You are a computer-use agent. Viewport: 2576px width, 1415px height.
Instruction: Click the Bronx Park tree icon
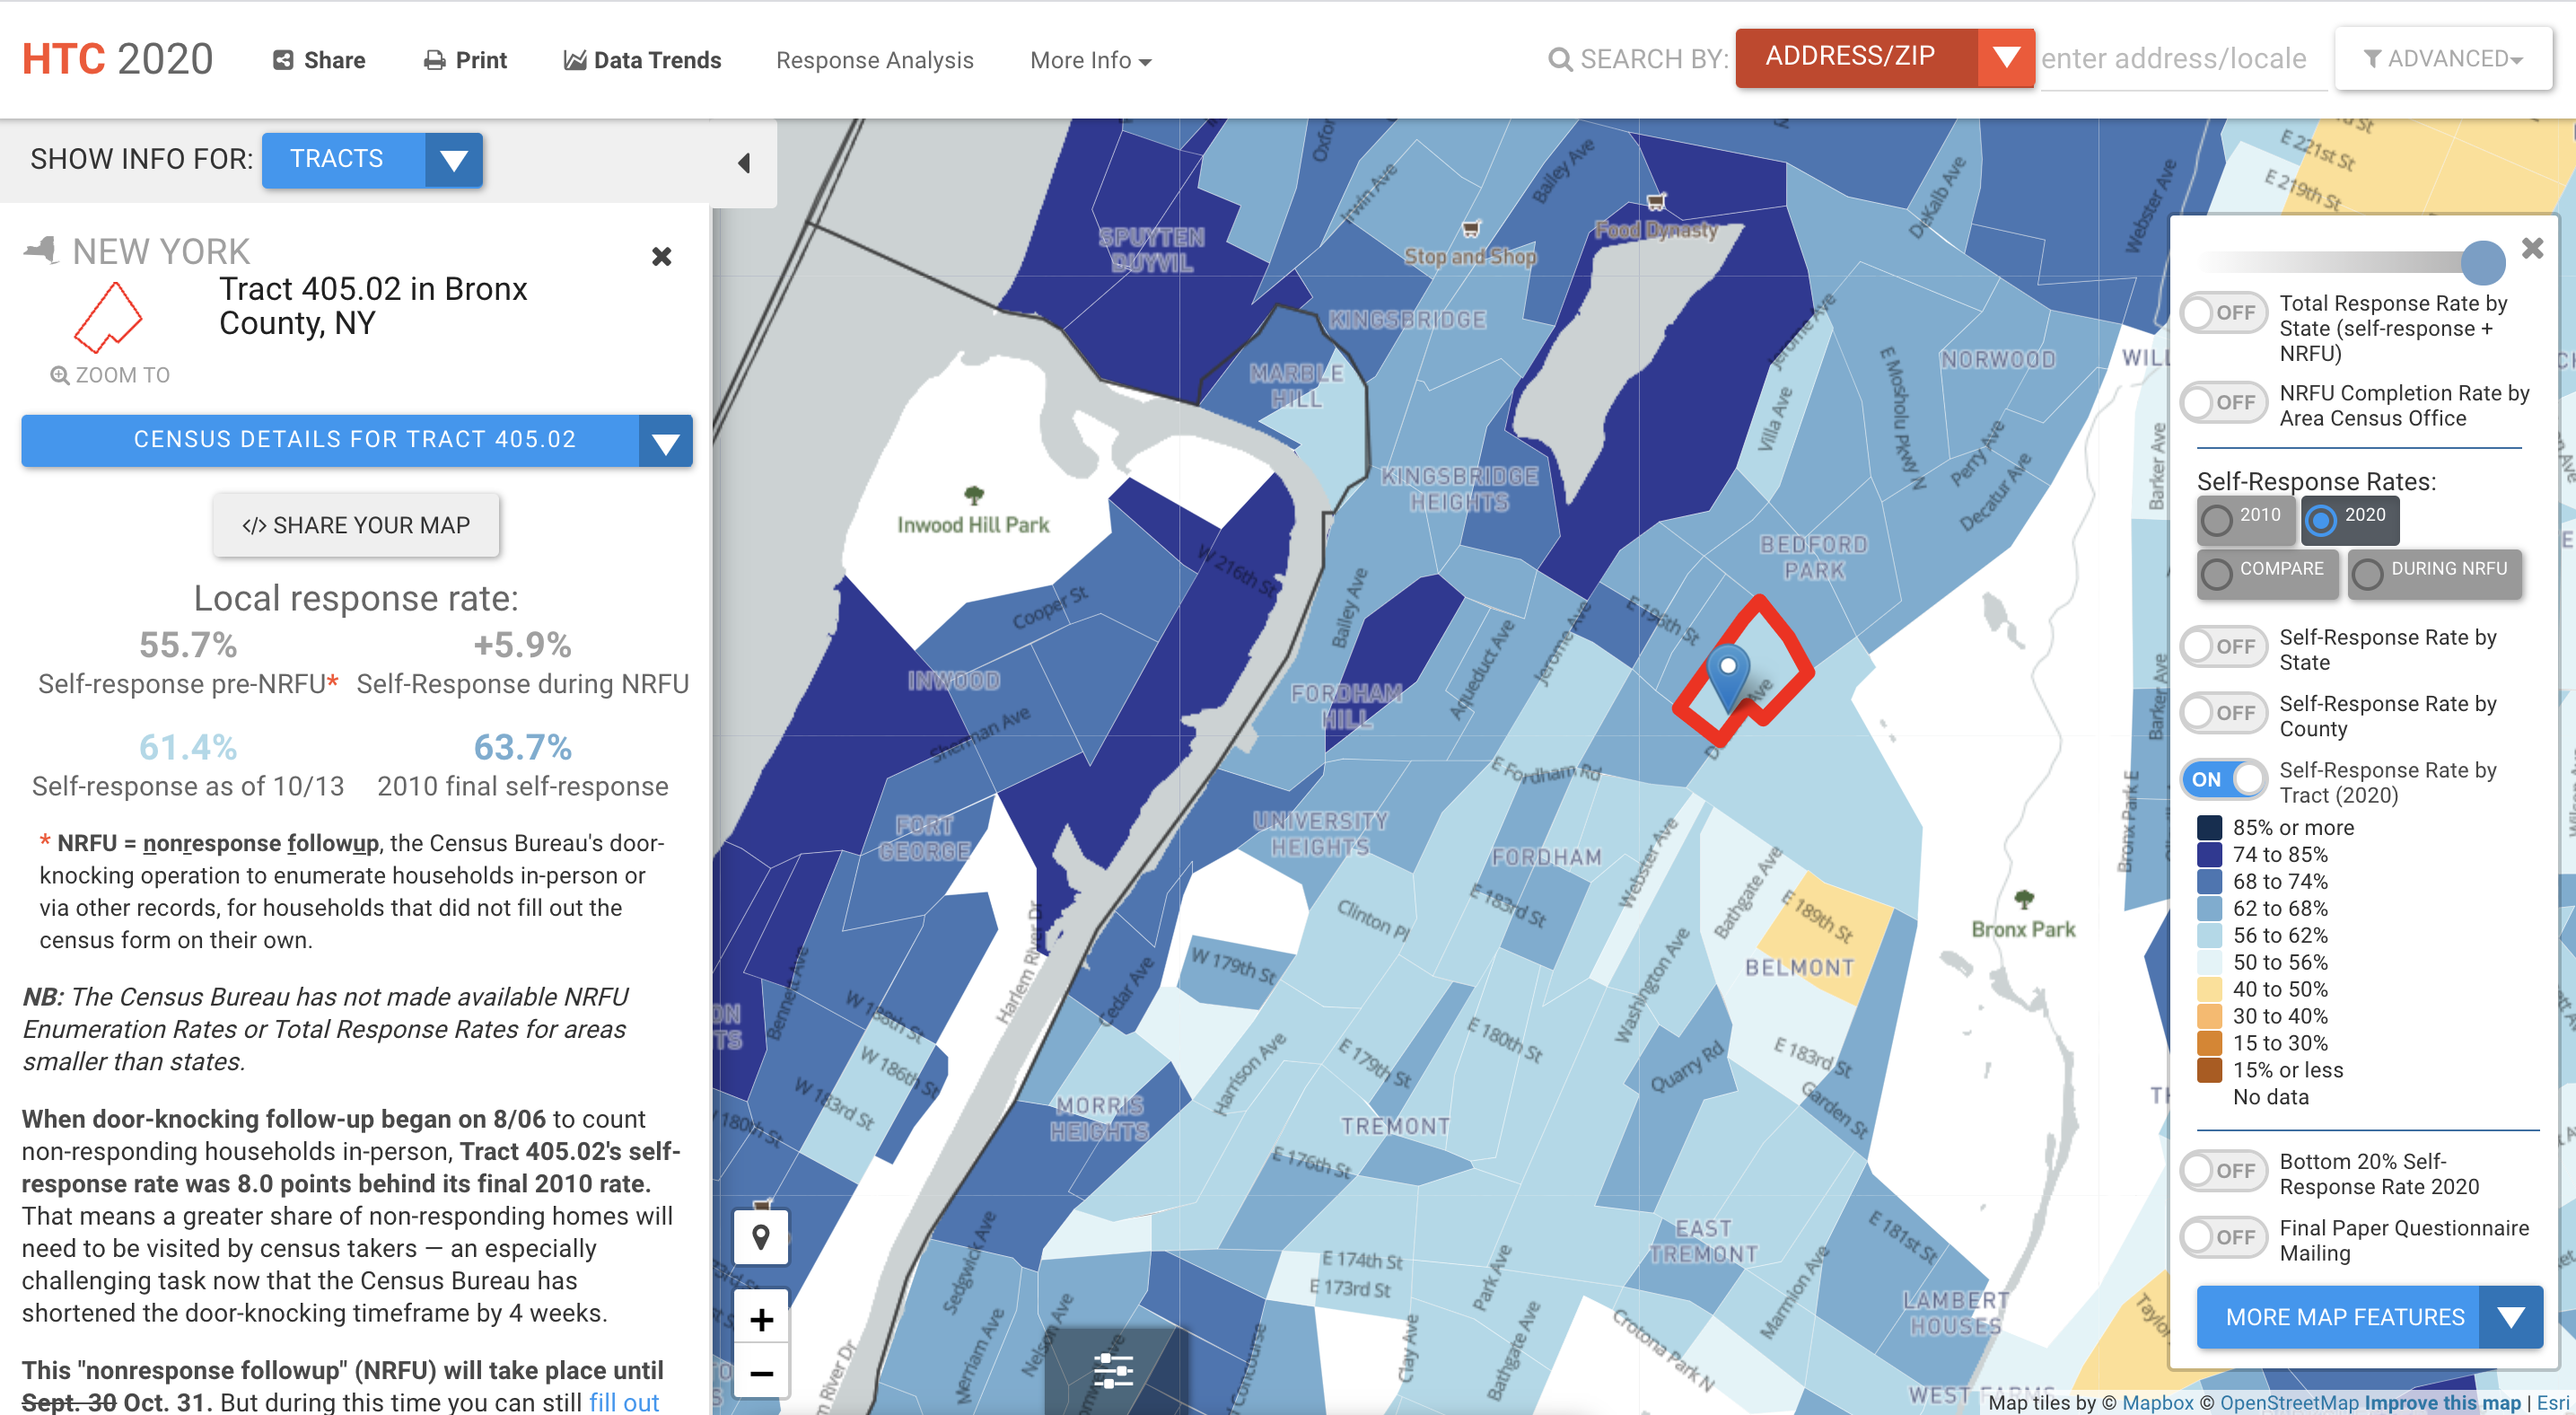[2024, 899]
